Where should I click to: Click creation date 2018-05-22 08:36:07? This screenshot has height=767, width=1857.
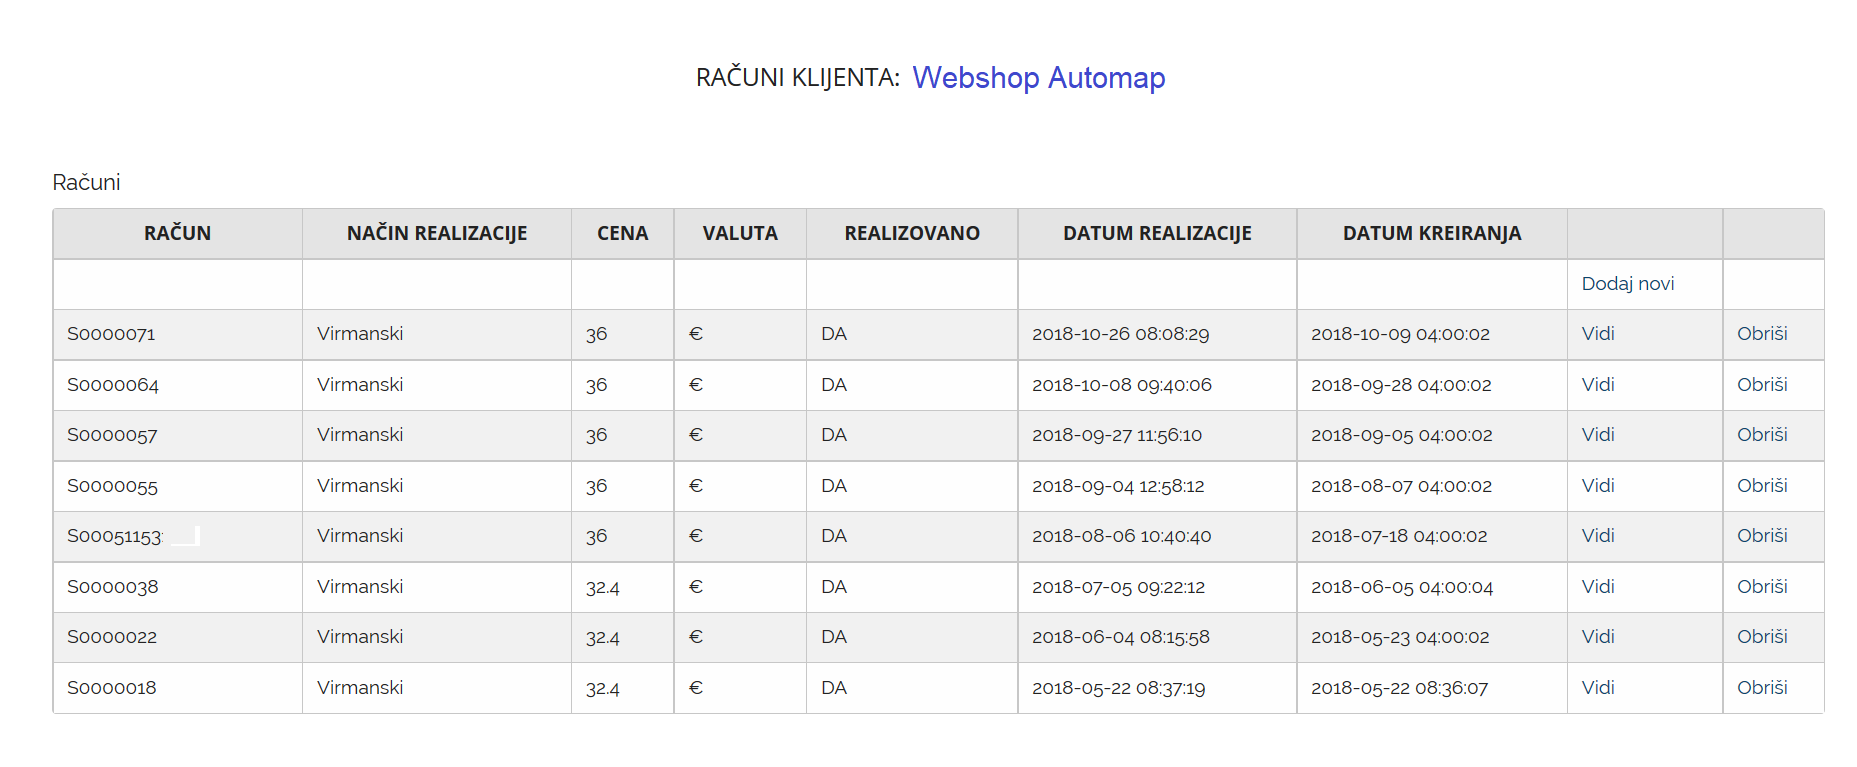click(x=1399, y=688)
